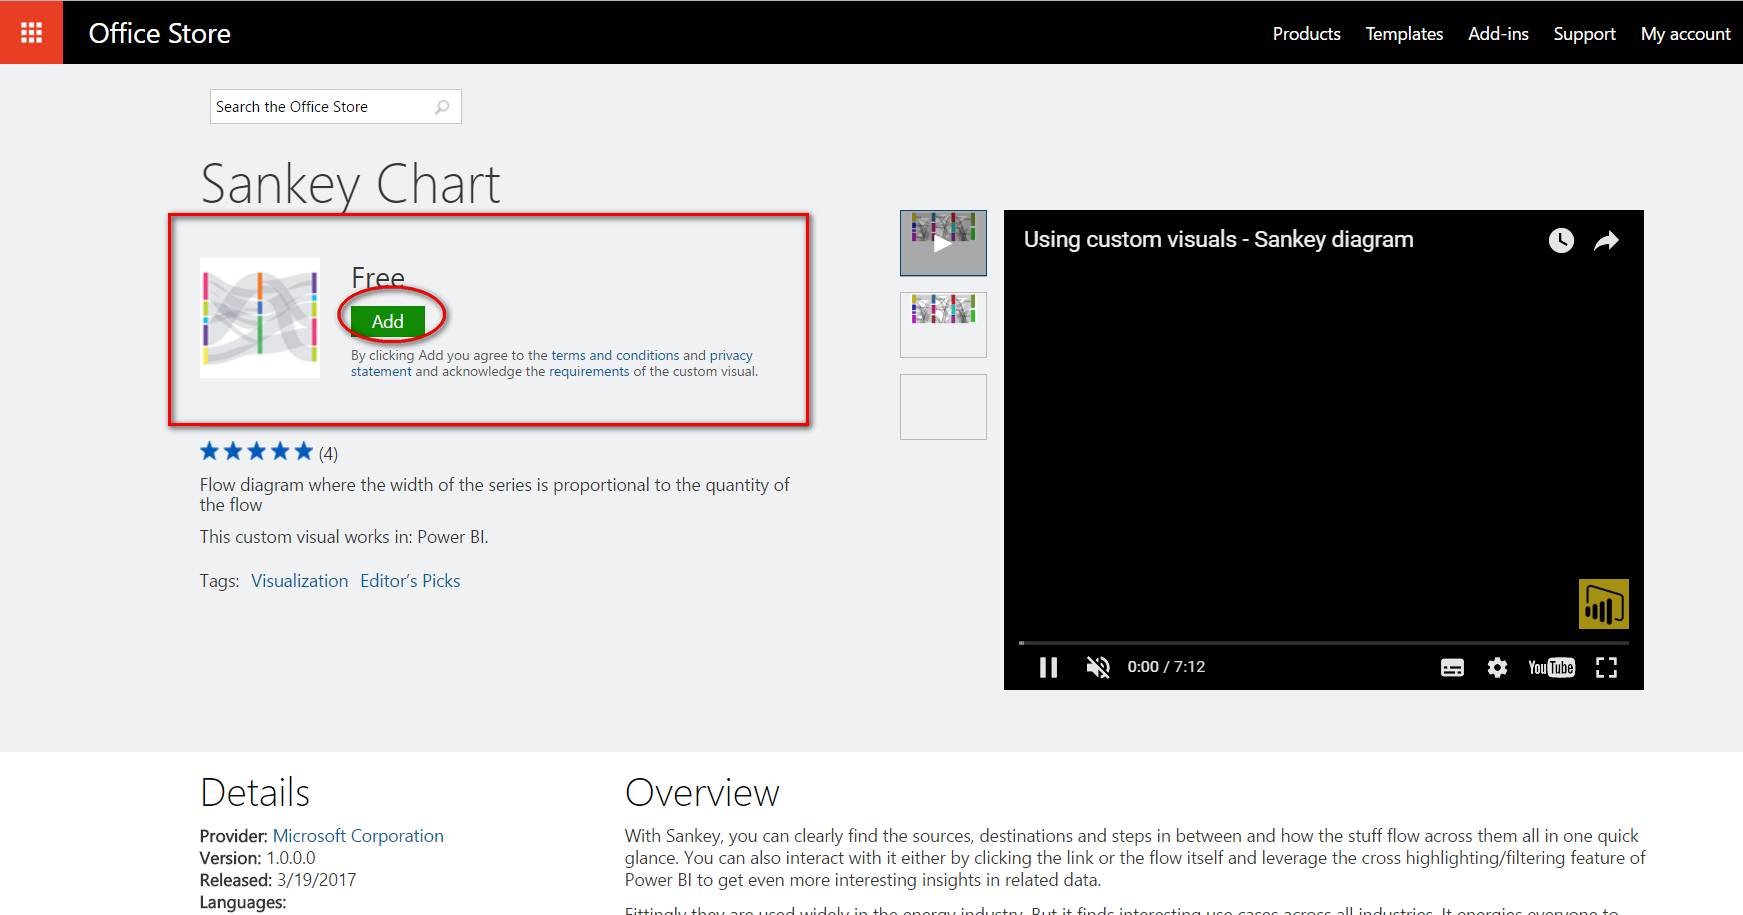Screen dimensions: 1743x915
Task: Unmute the video sound
Action: [1098, 667]
